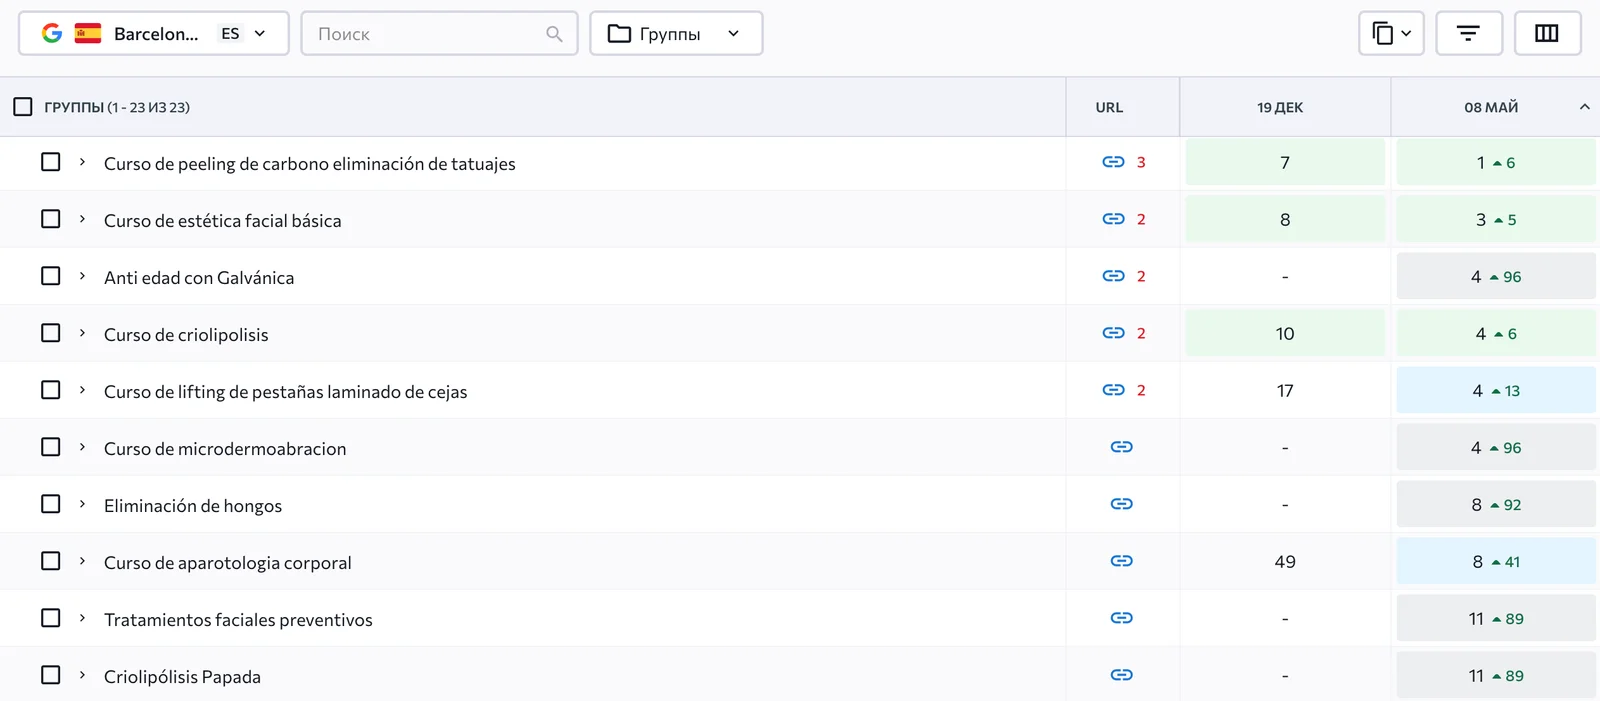The width and height of the screenshot is (1600, 701).
Task: Open URL link icon for Curso de peeling de carbono
Action: click(x=1113, y=162)
